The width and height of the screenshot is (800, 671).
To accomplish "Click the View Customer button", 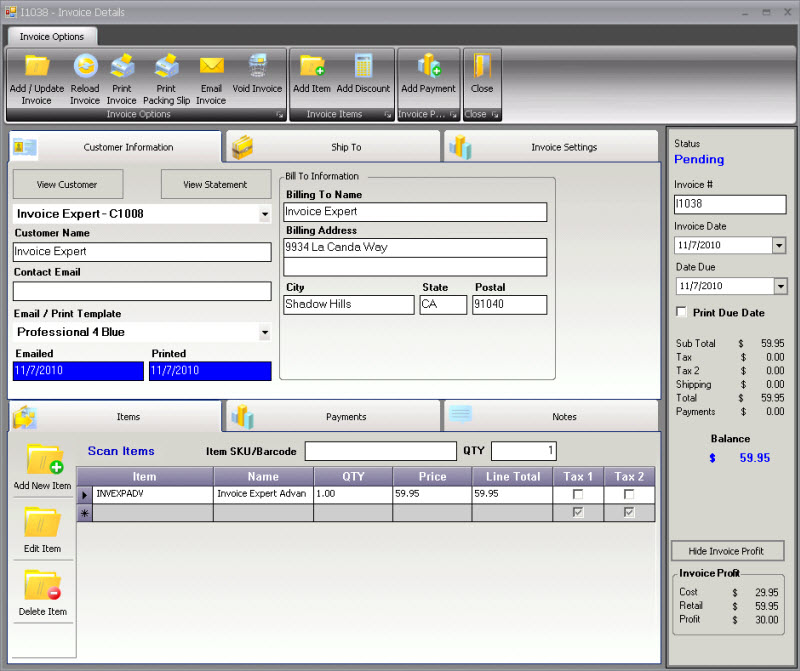I will click(68, 184).
